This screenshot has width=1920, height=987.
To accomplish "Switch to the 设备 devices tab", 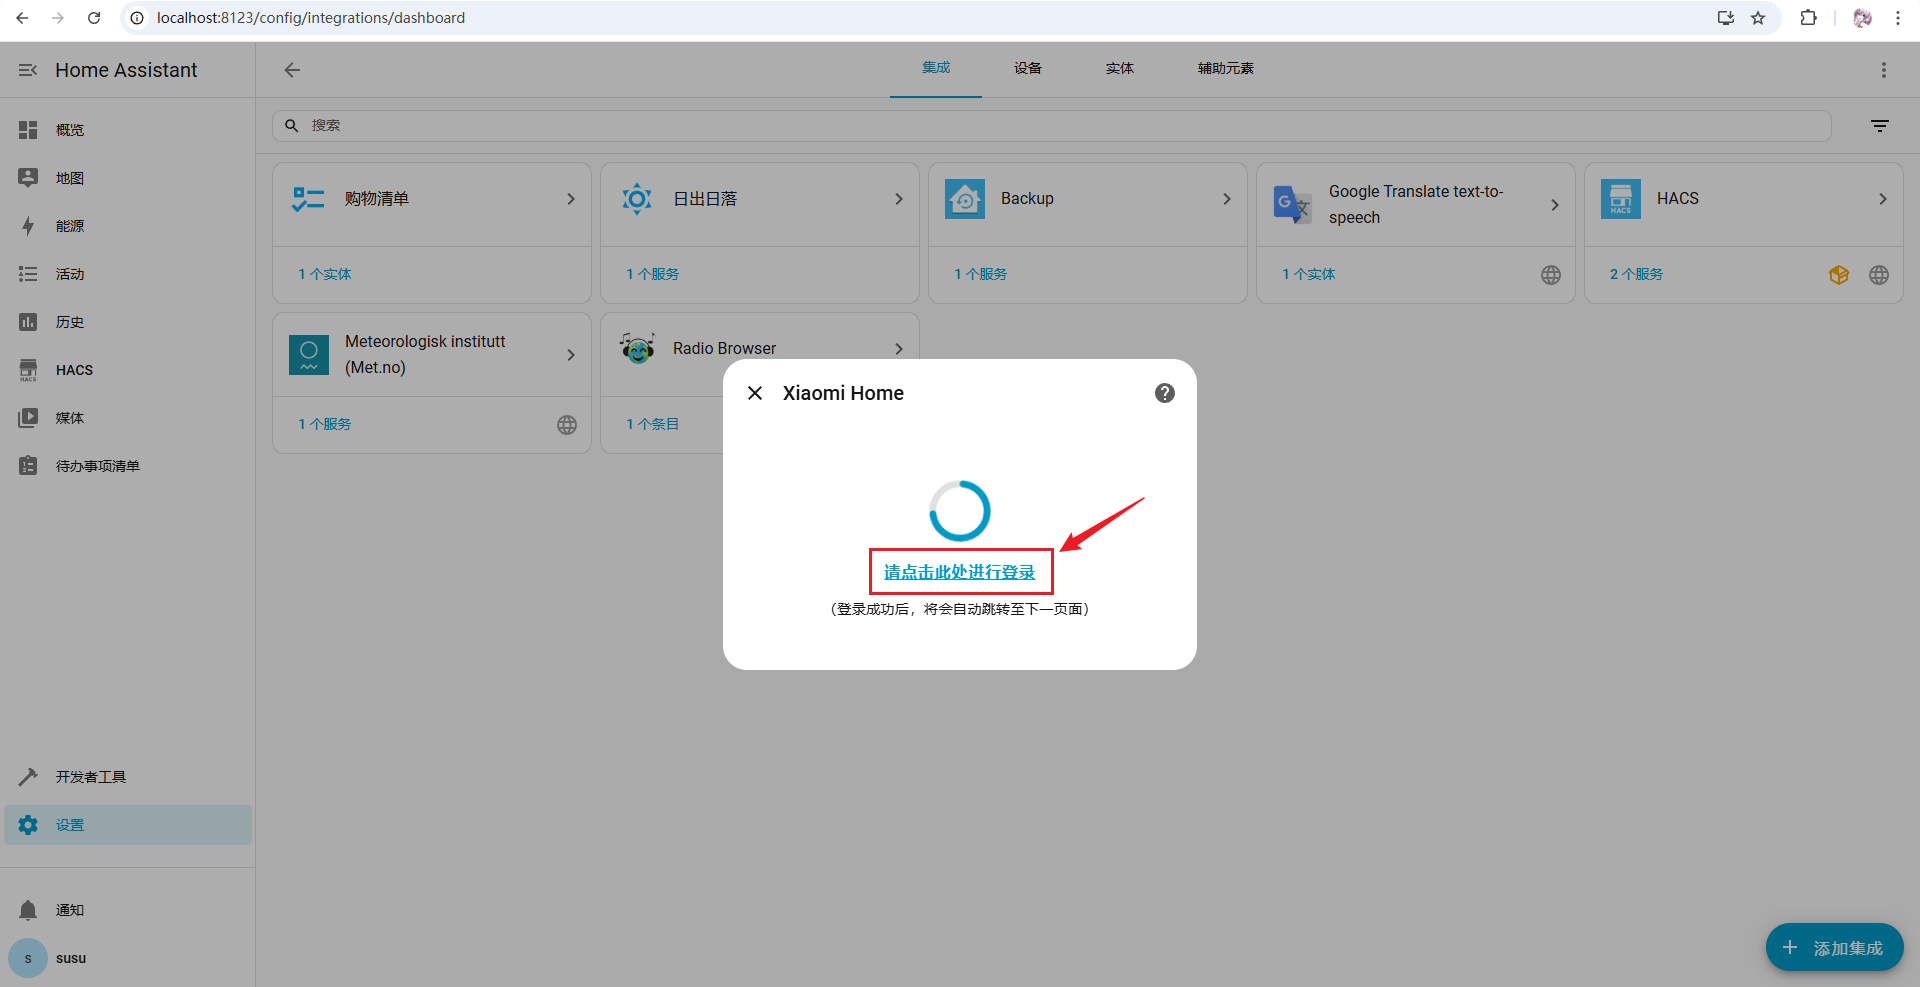I will [x=1028, y=68].
